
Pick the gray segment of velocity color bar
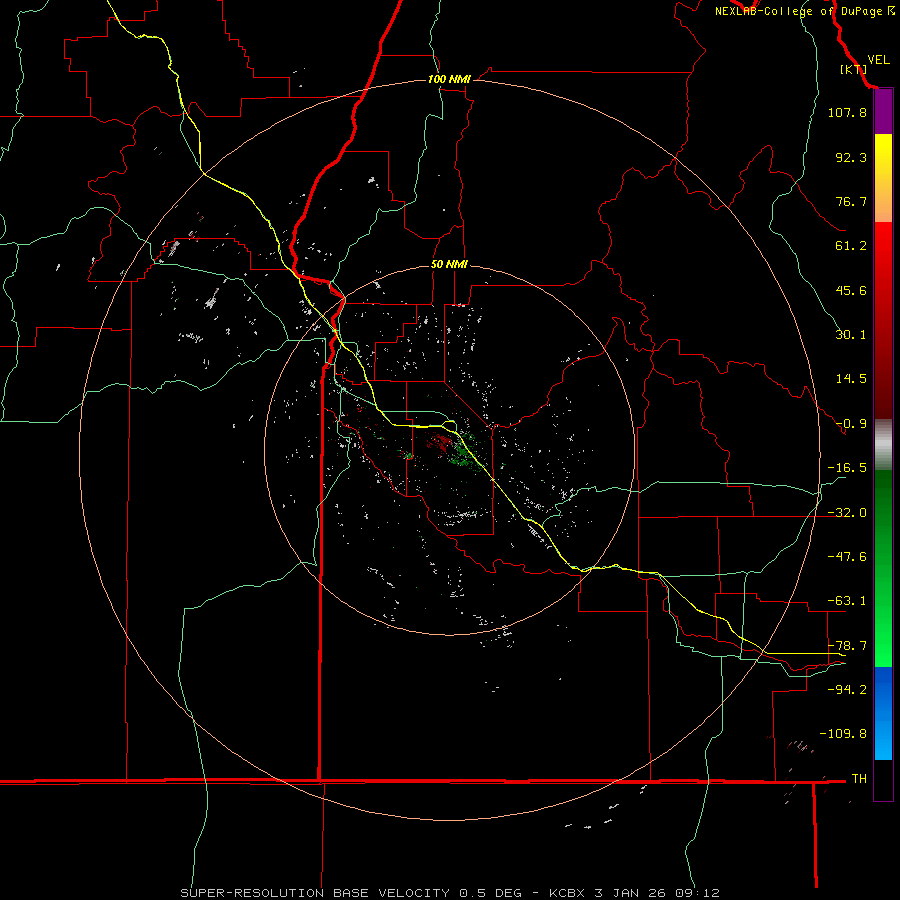click(x=883, y=445)
